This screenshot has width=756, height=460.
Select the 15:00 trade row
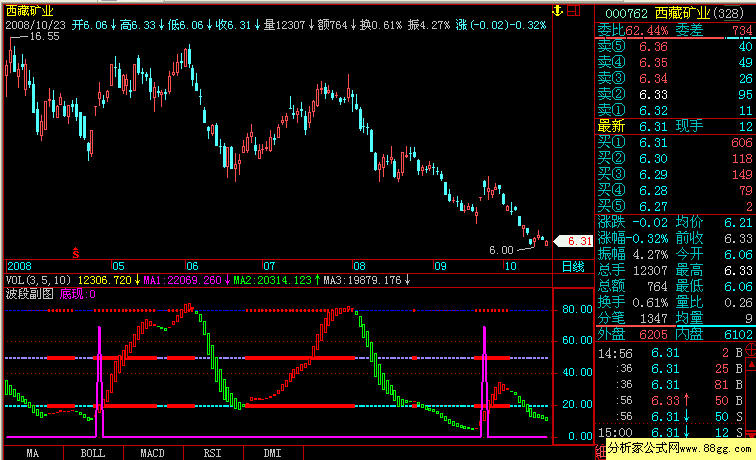[x=670, y=433]
